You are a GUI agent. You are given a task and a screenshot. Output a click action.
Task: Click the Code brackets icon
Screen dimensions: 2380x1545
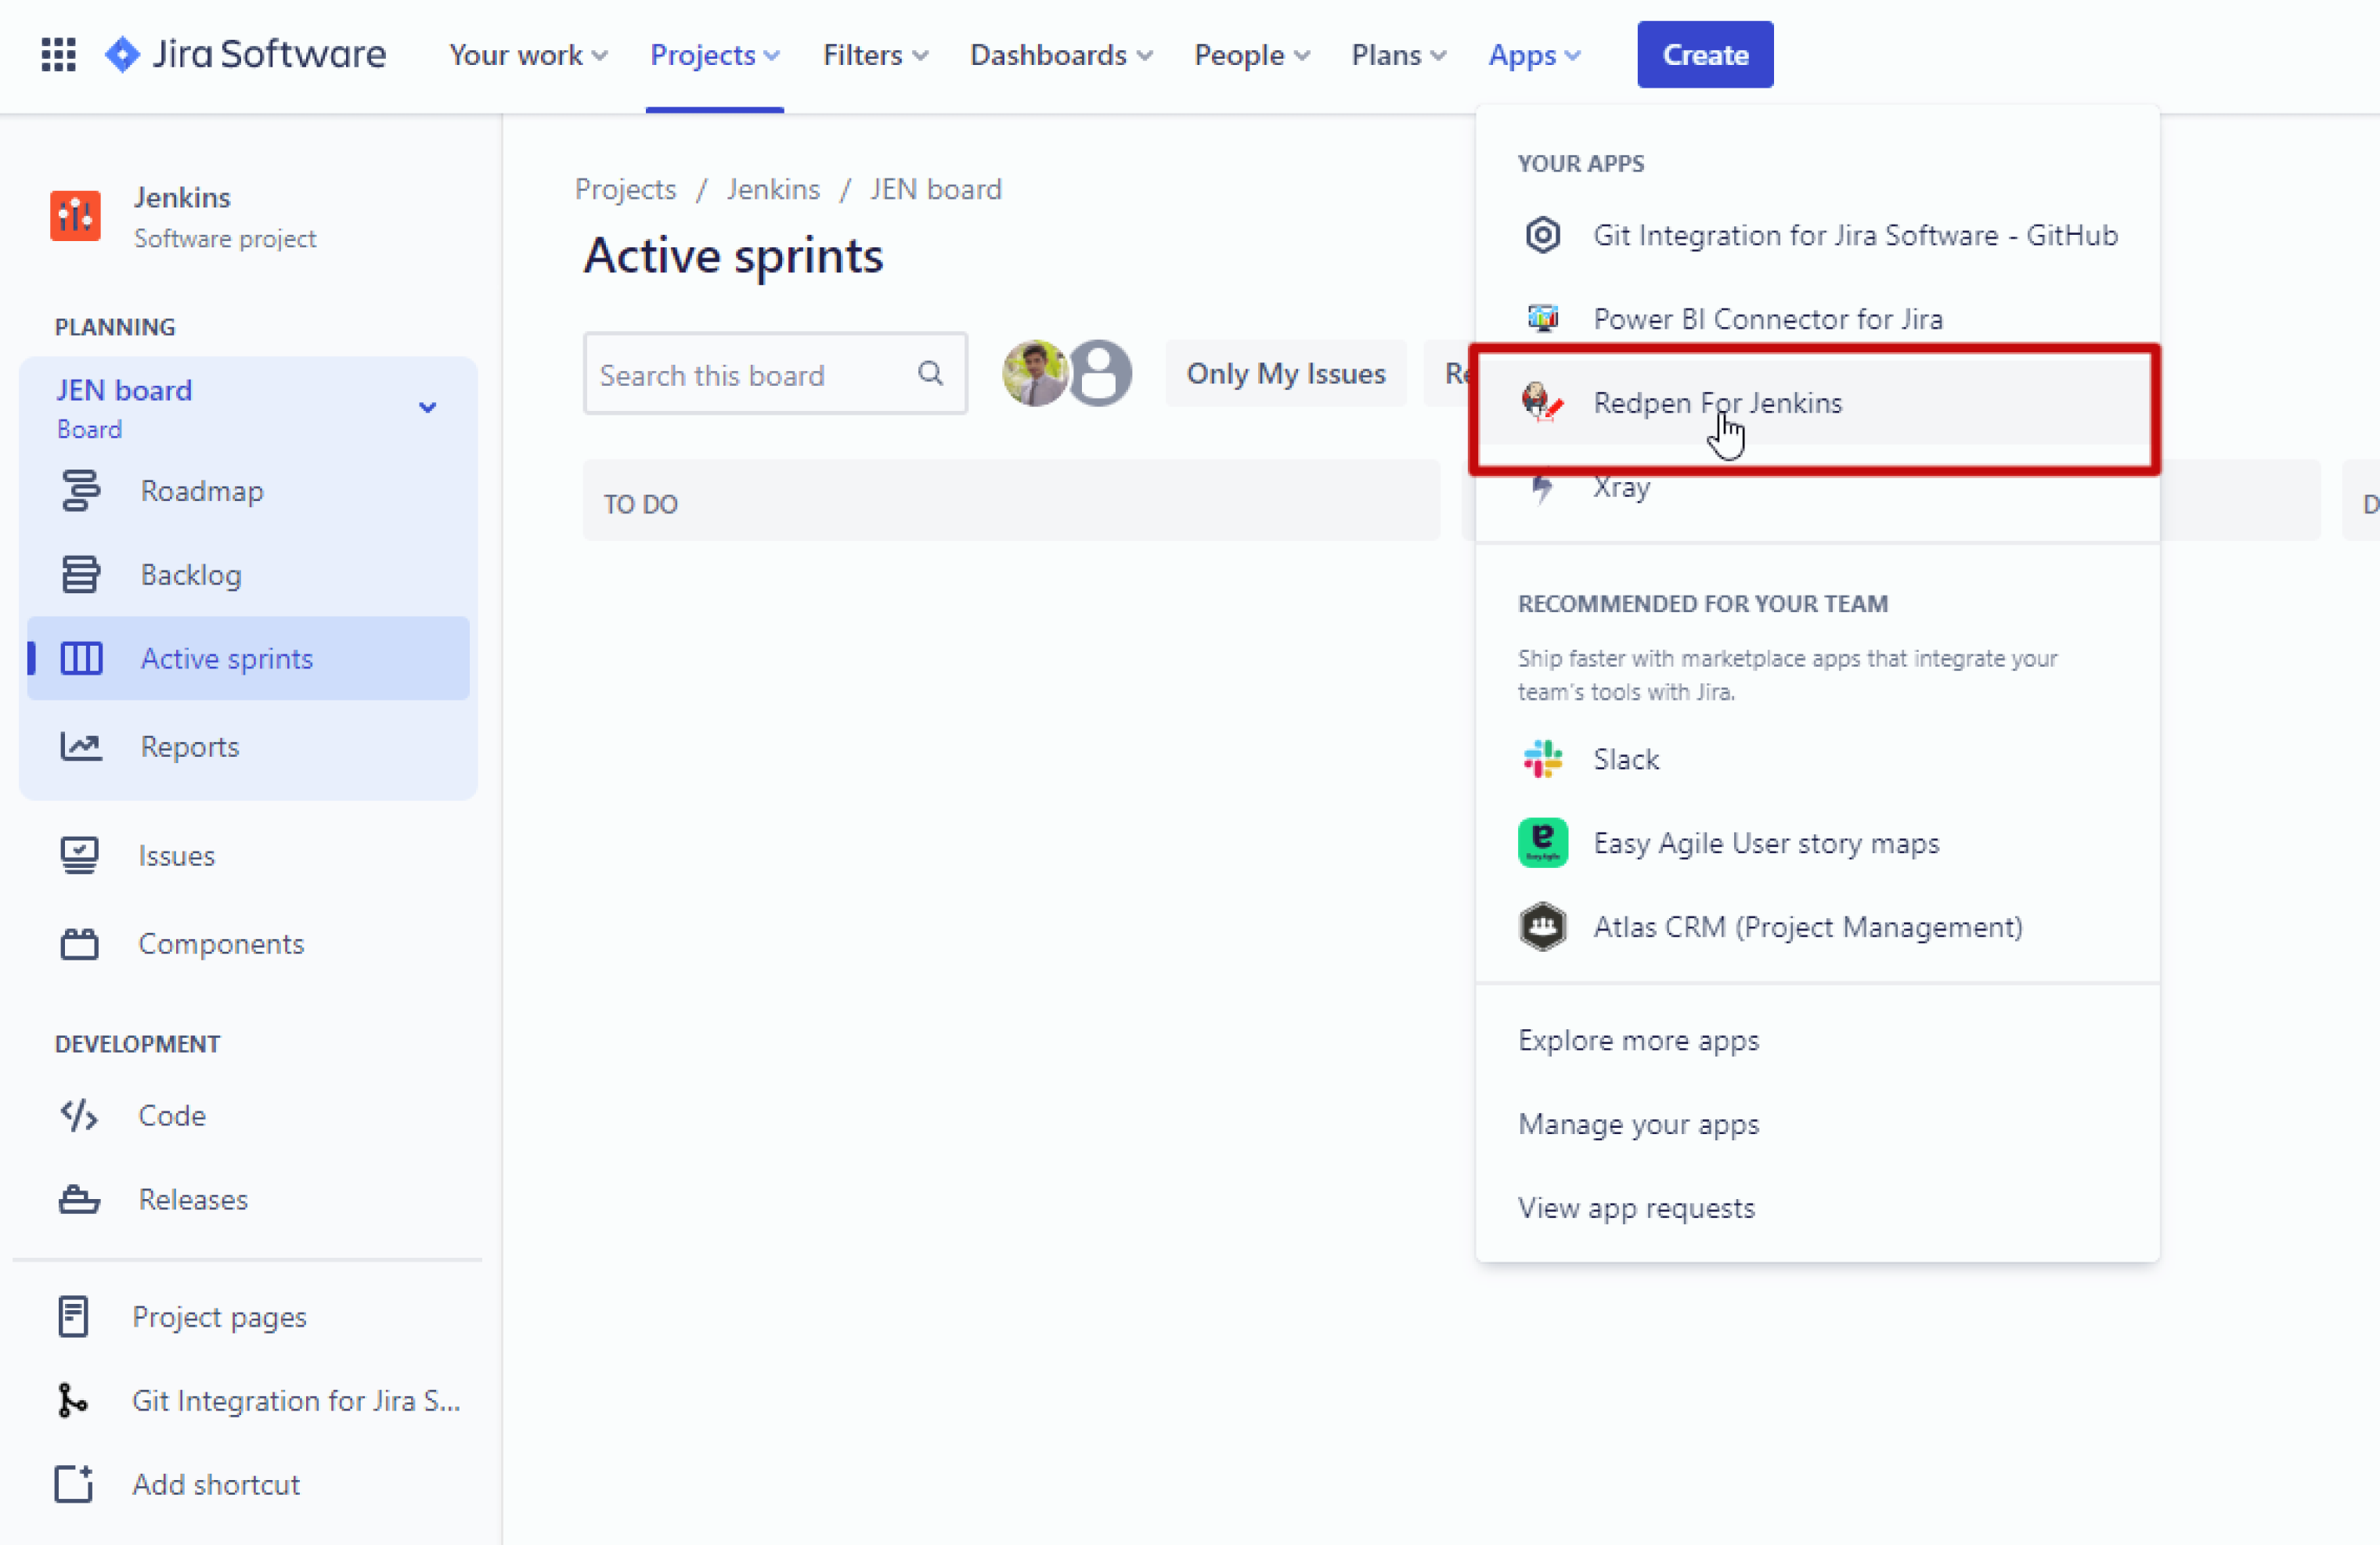pyautogui.click(x=79, y=1115)
